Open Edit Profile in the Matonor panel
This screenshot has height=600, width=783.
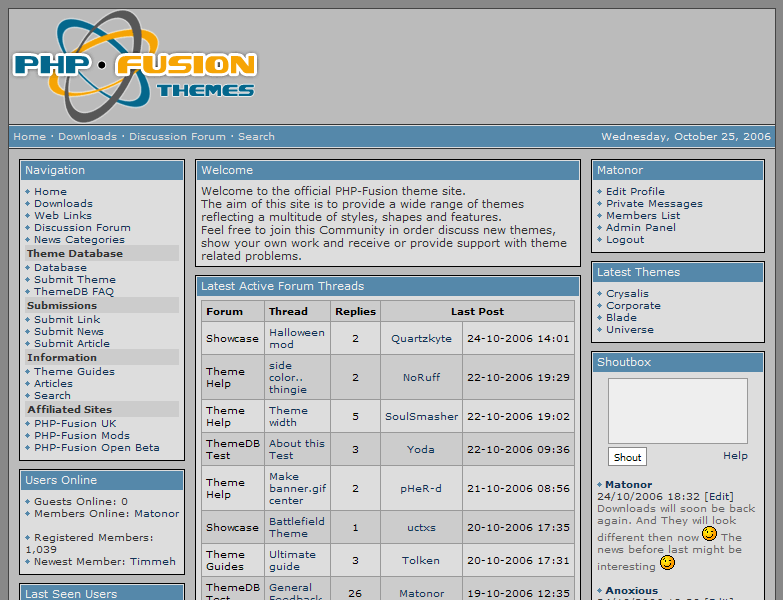point(635,192)
